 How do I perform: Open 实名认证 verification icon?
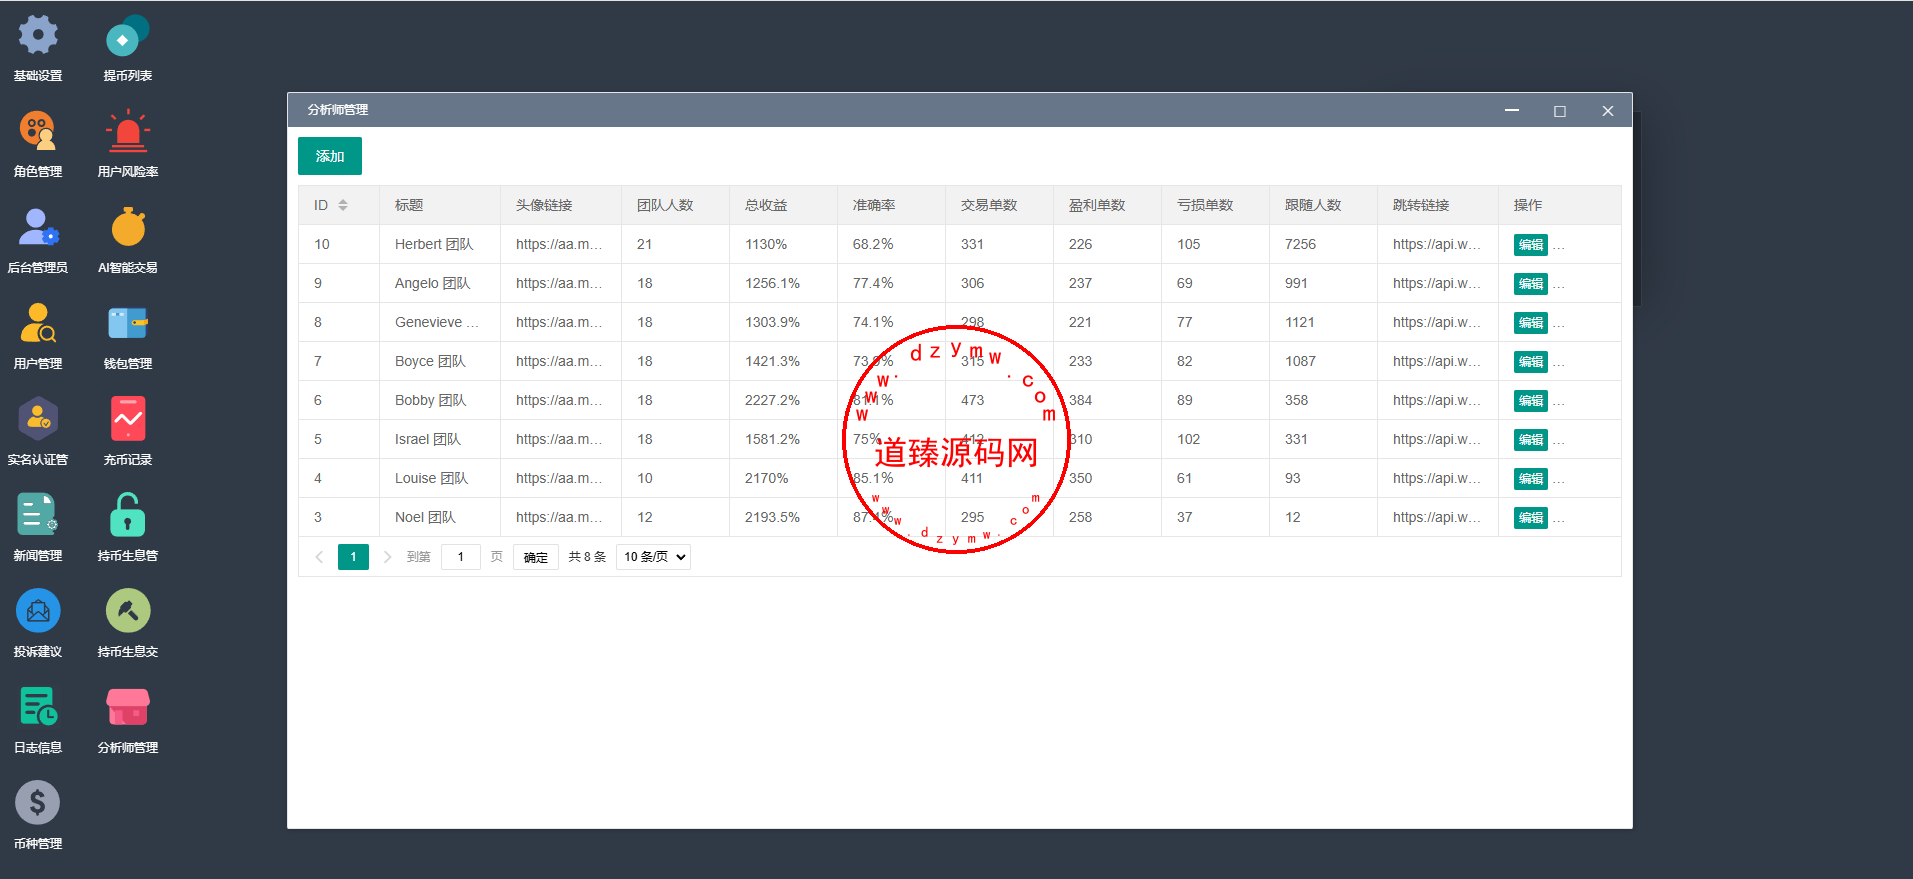click(38, 419)
